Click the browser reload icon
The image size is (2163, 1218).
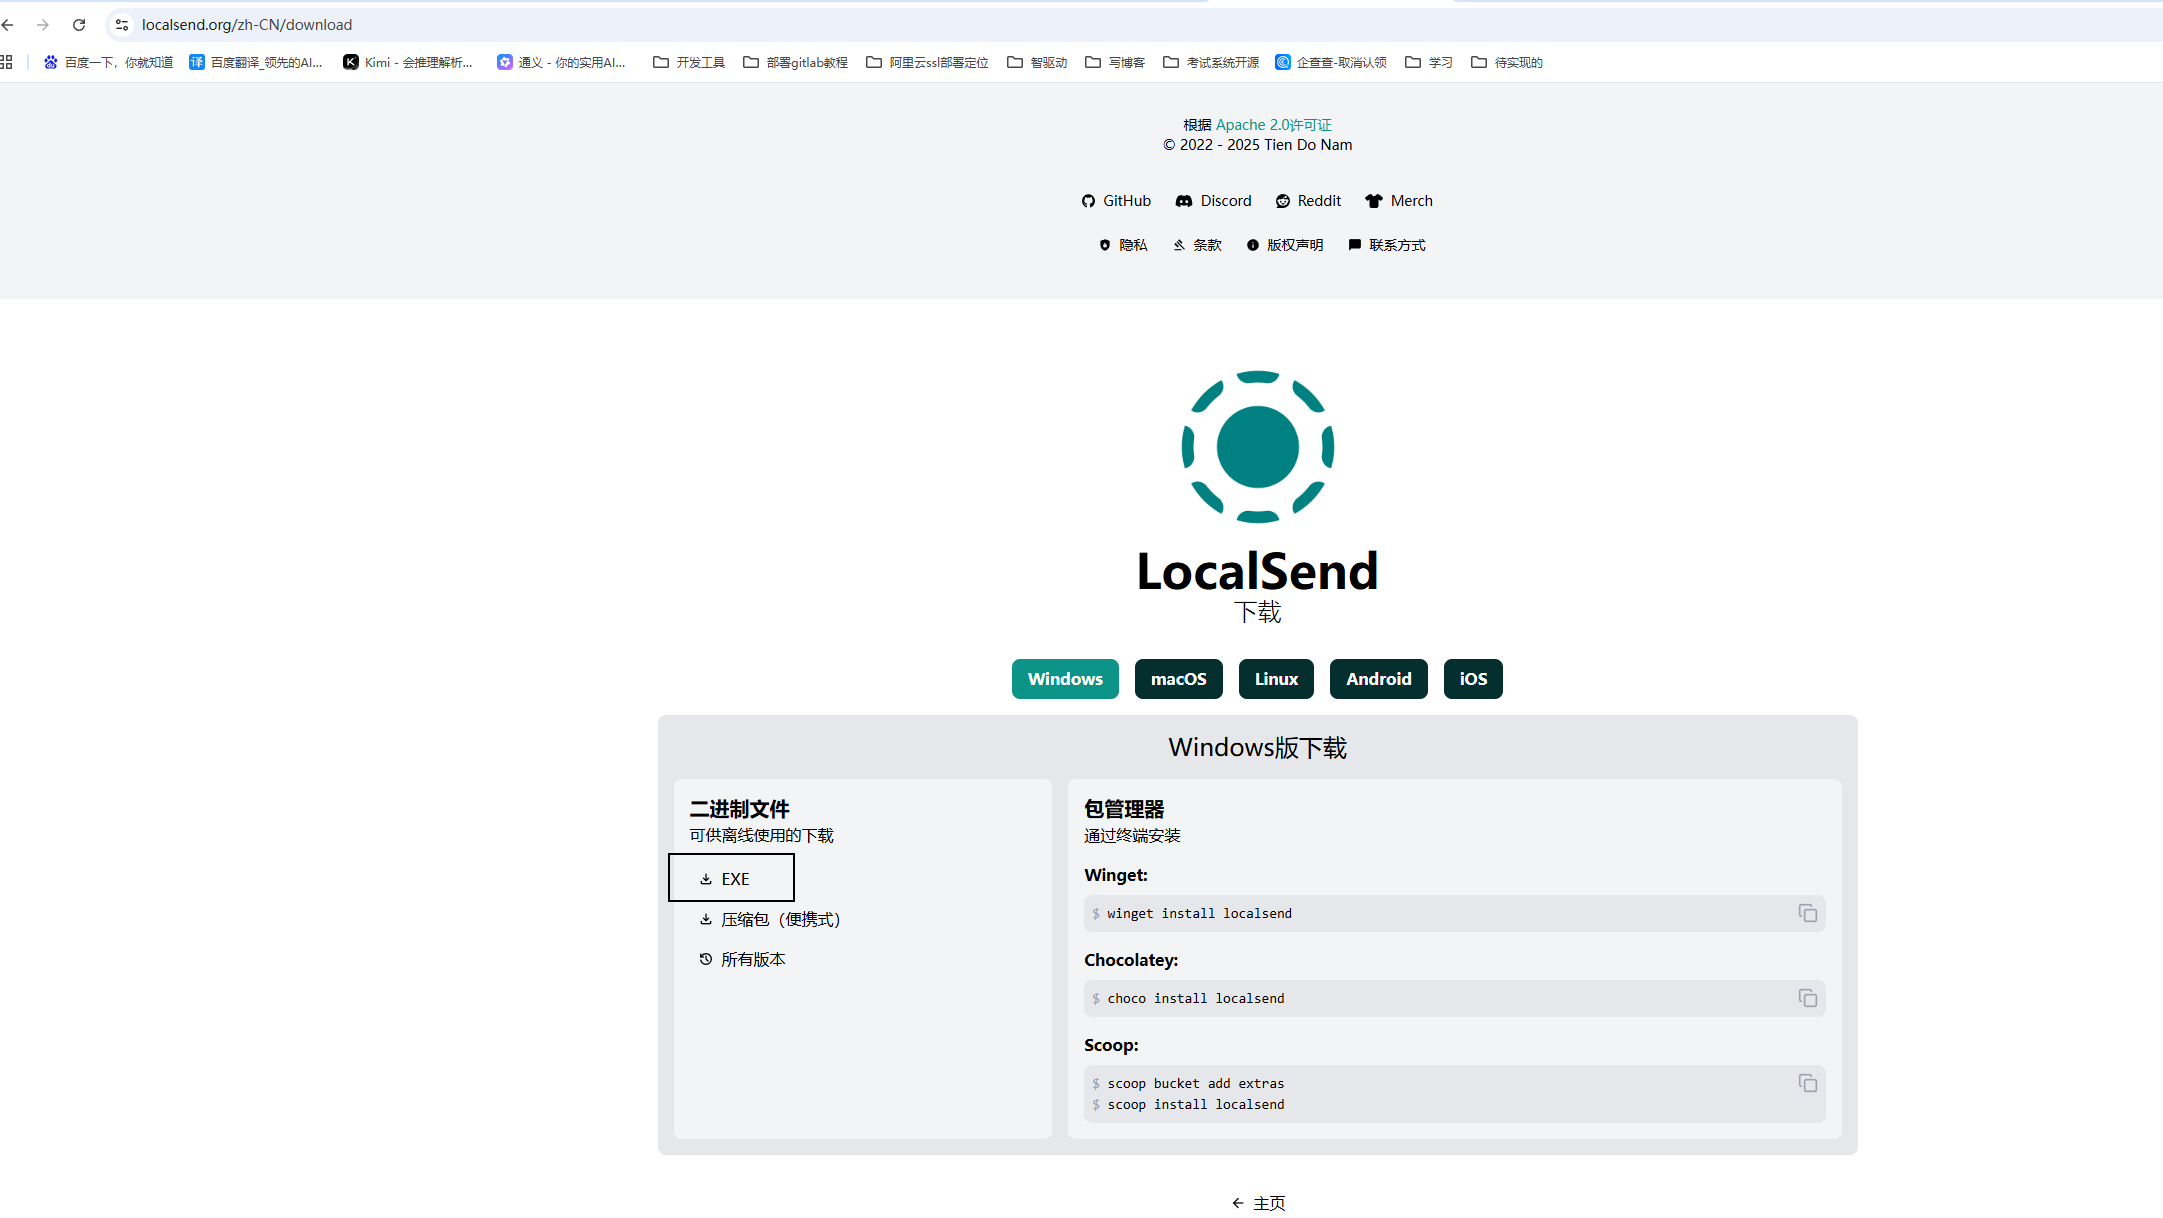pyautogui.click(x=79, y=25)
